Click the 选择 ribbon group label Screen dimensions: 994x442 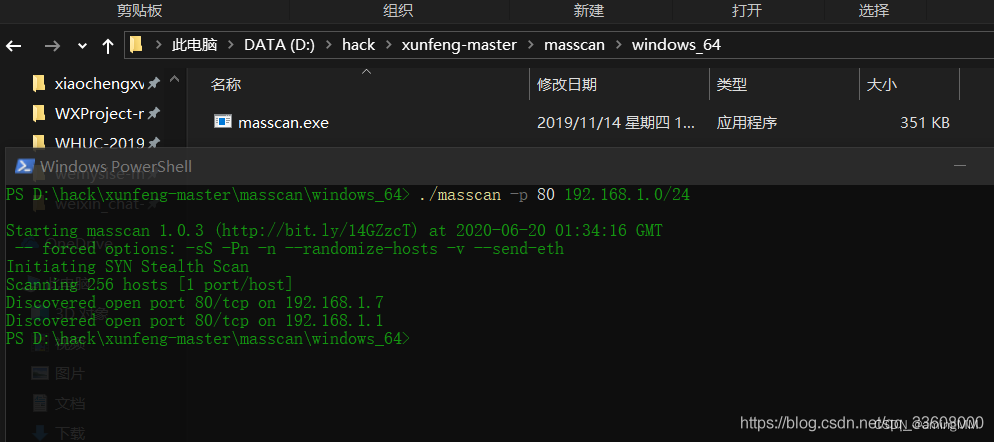(874, 10)
